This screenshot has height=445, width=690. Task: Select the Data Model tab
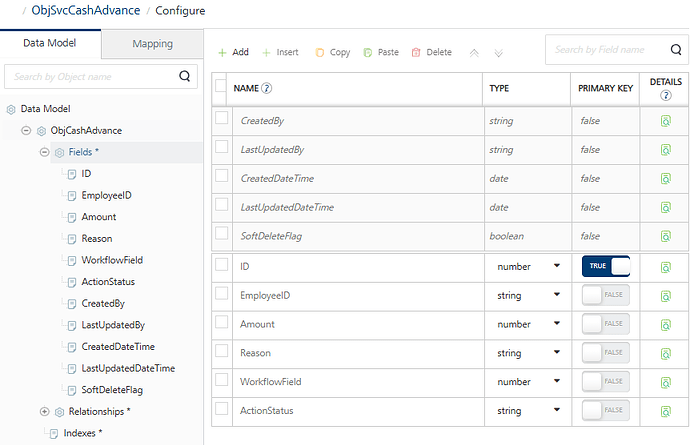coord(49,44)
